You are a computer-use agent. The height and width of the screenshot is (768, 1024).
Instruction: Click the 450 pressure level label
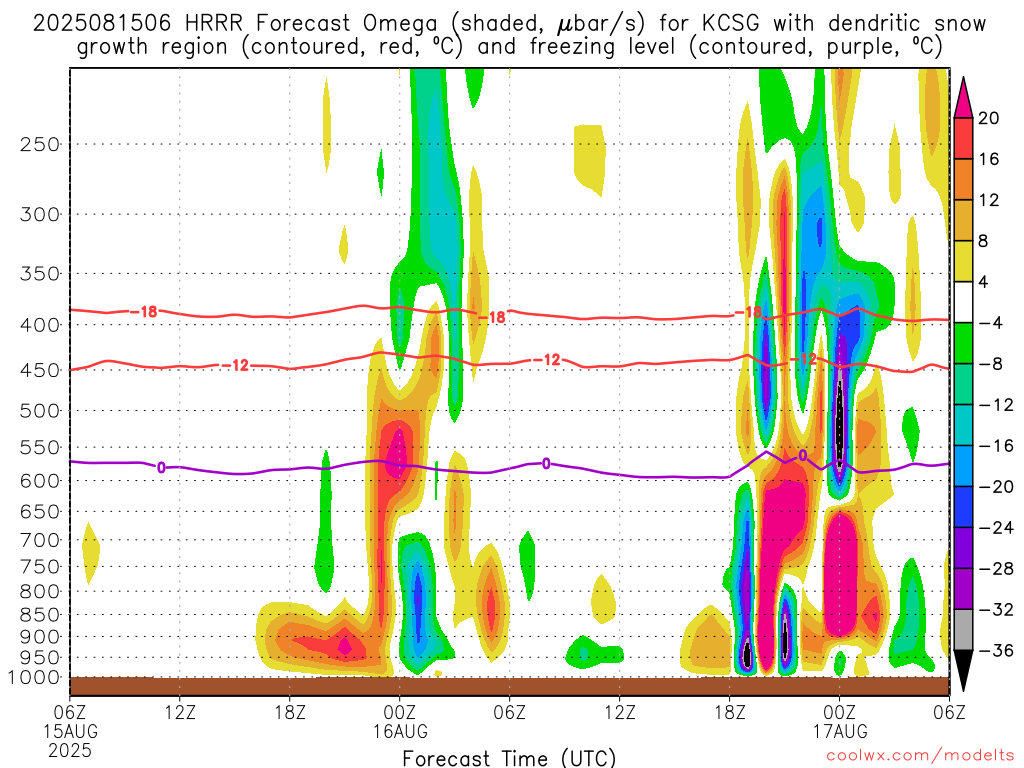[39, 370]
